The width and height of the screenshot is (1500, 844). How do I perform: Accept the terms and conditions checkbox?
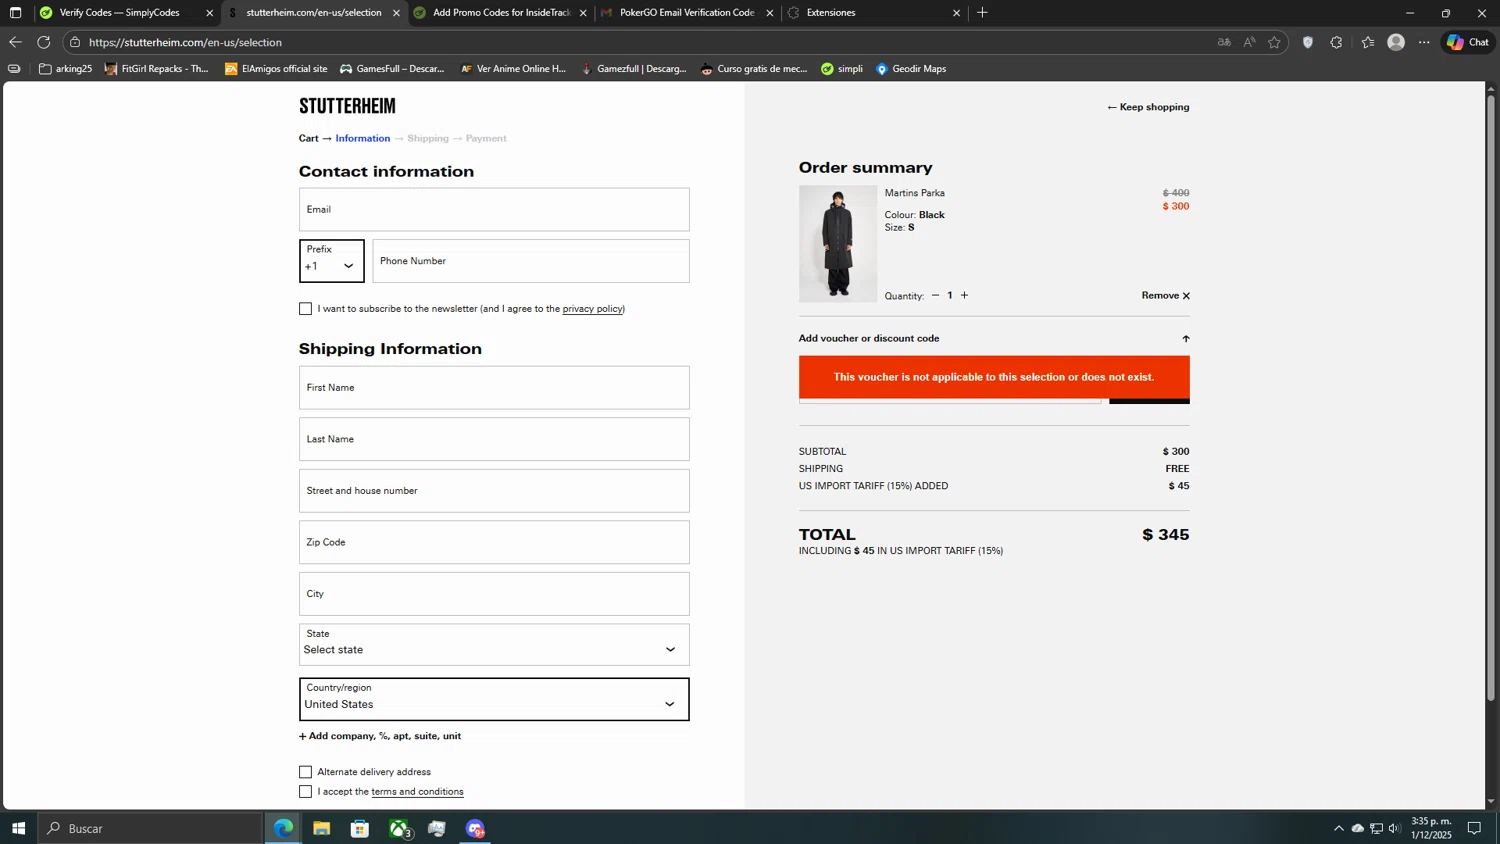(x=305, y=792)
